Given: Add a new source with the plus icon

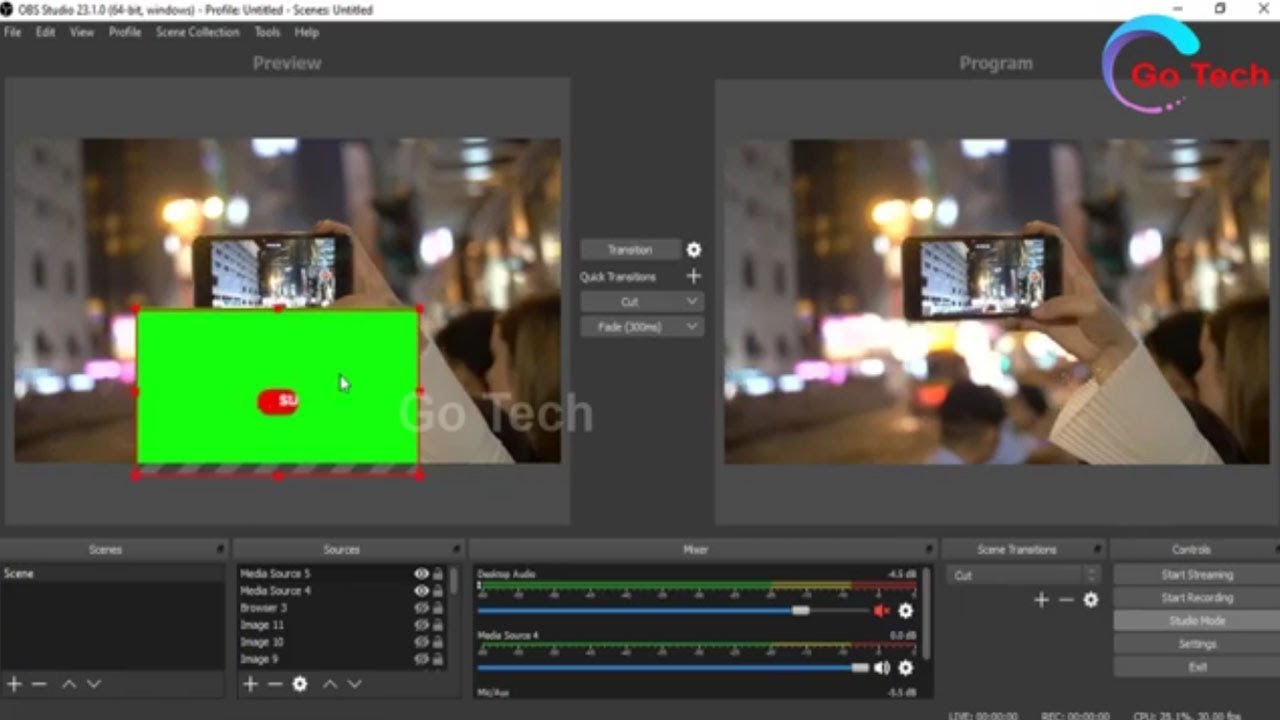Looking at the screenshot, I should click(x=250, y=684).
